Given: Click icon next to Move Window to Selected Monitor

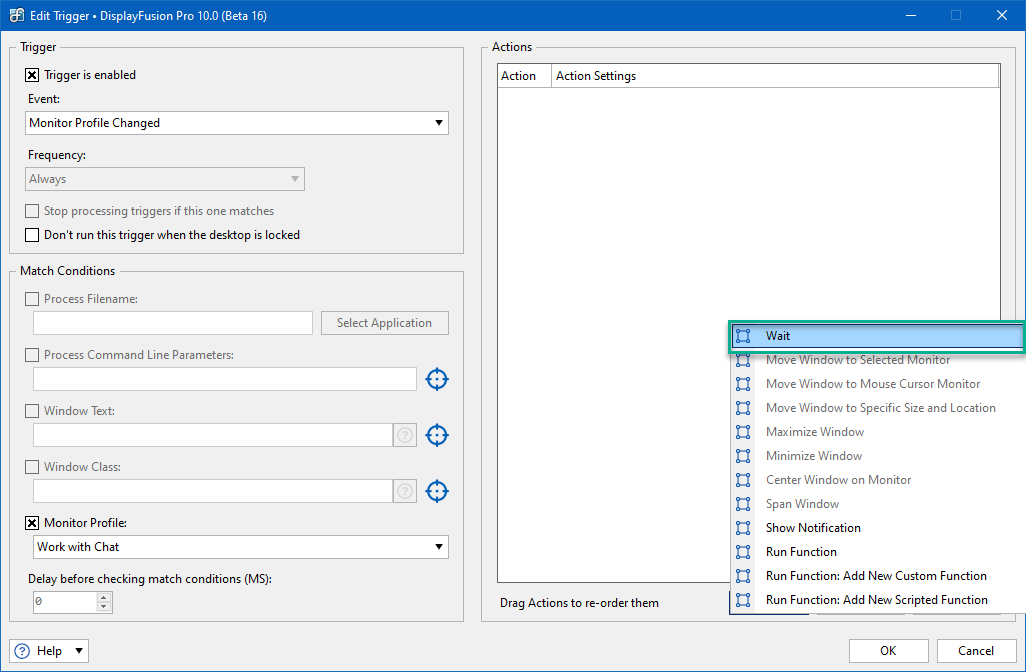Looking at the screenshot, I should (743, 360).
